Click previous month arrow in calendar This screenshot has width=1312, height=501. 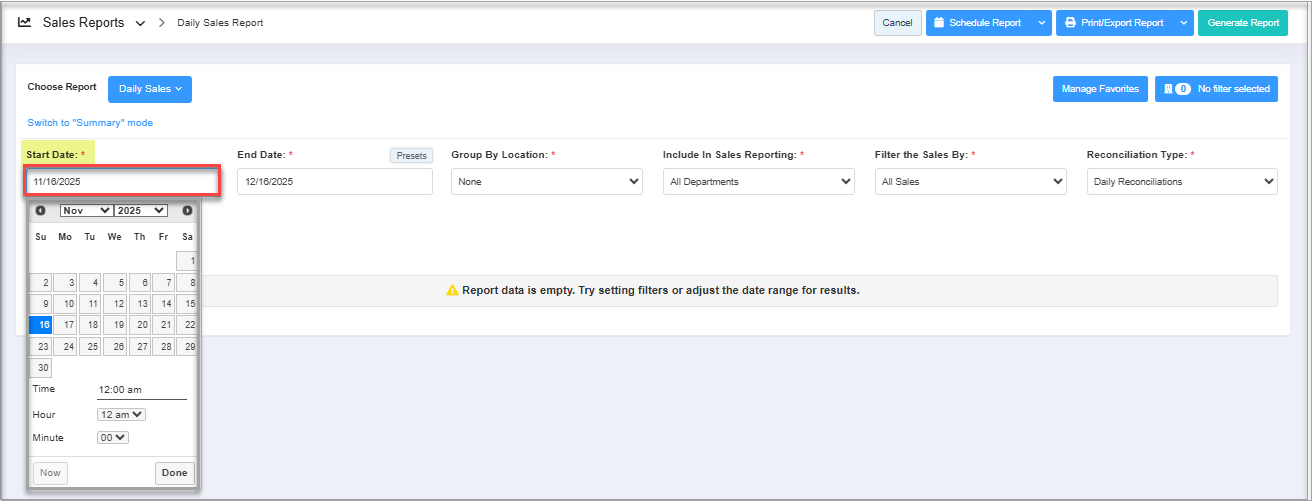click(x=40, y=211)
